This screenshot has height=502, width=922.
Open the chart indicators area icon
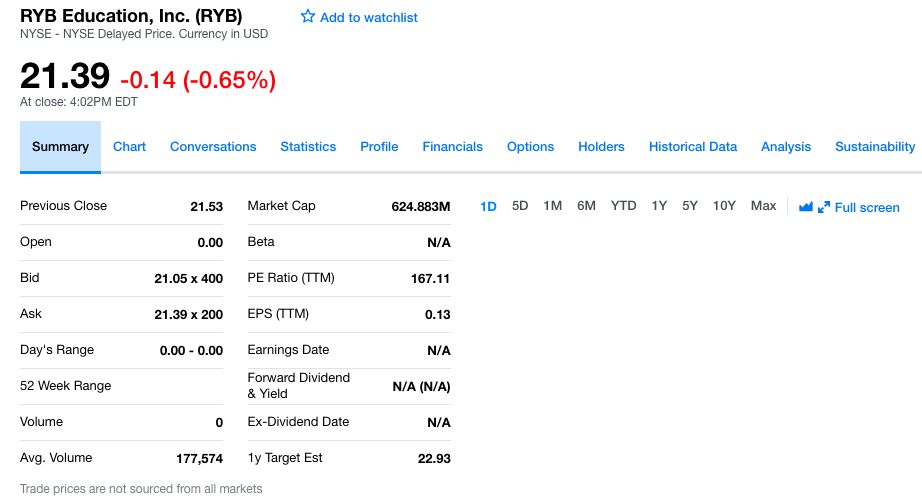(806, 207)
